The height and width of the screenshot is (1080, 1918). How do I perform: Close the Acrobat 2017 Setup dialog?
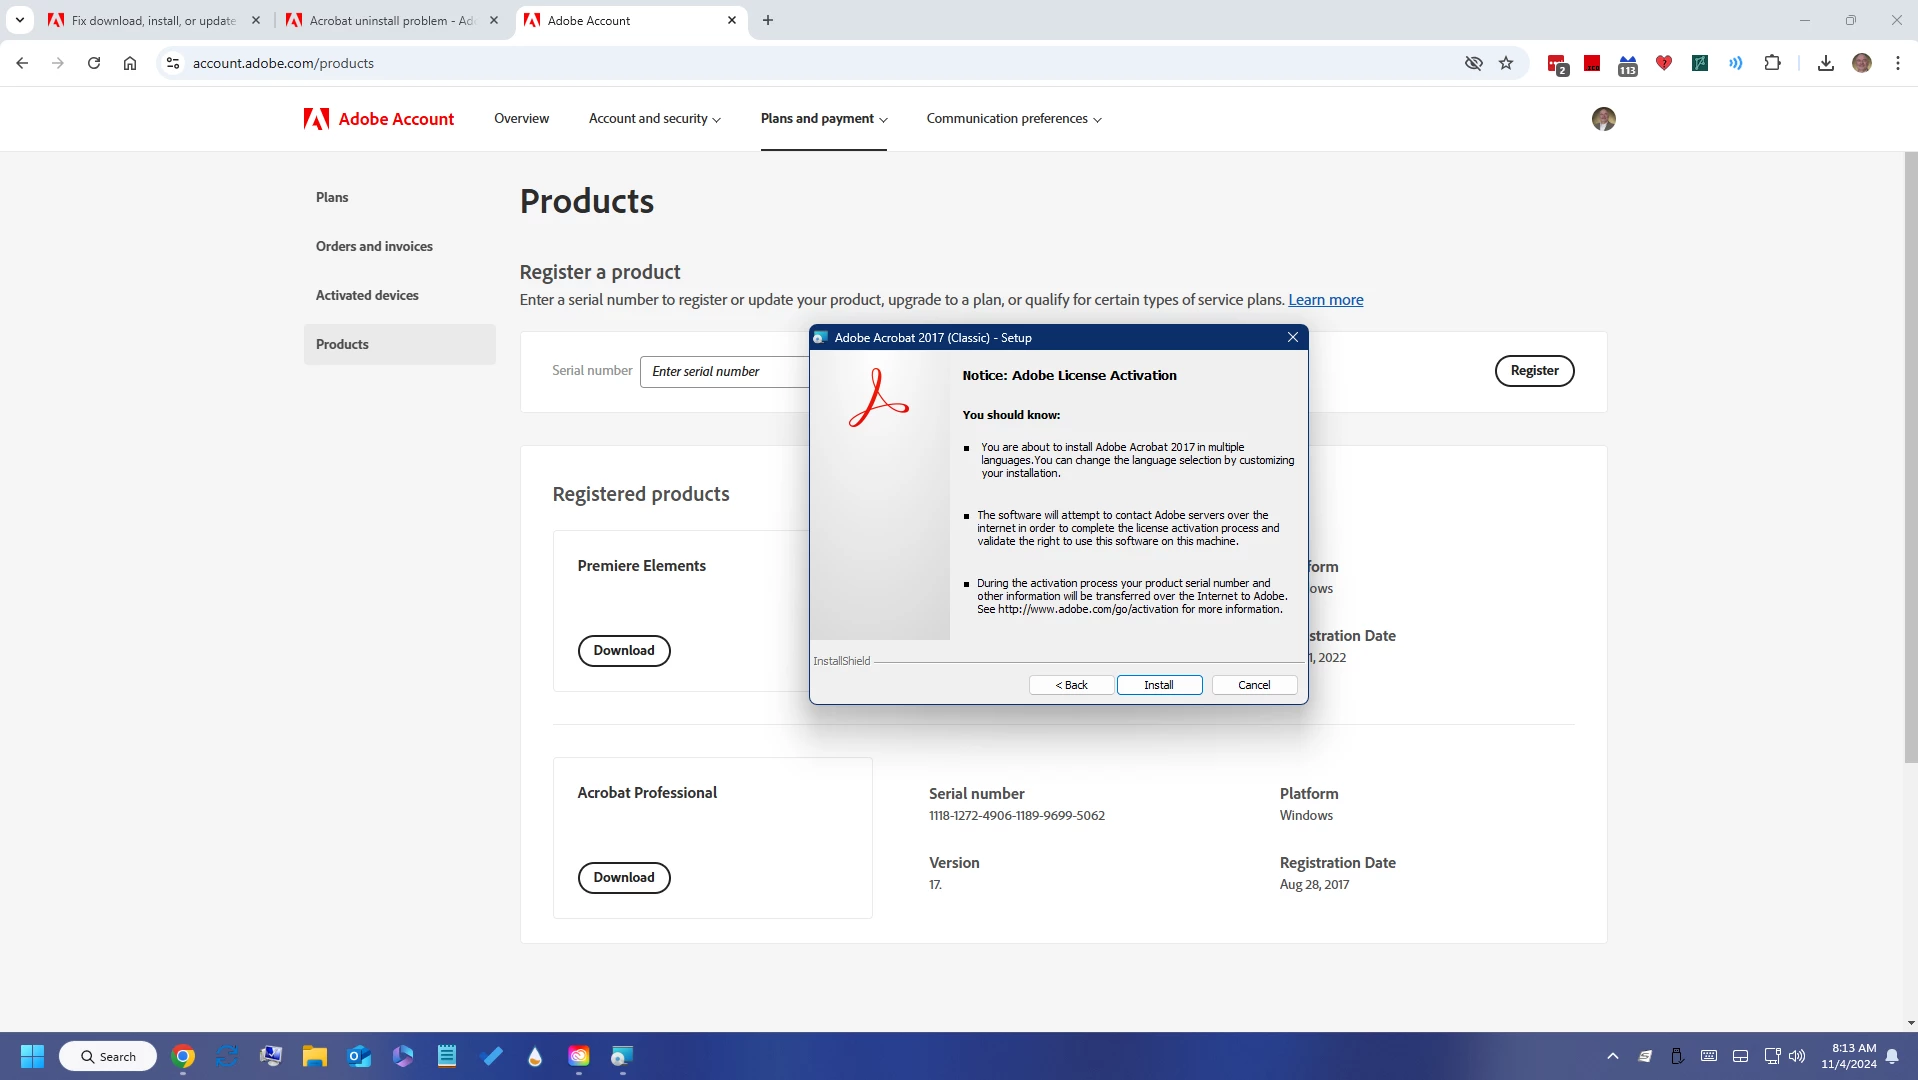tap(1293, 337)
